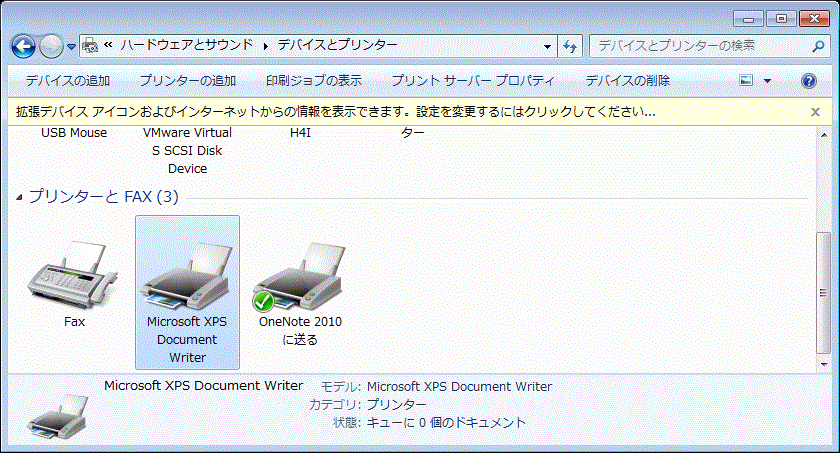
Task: Select the Microsoft XPS Document Writer printer icon
Action: pos(186,276)
